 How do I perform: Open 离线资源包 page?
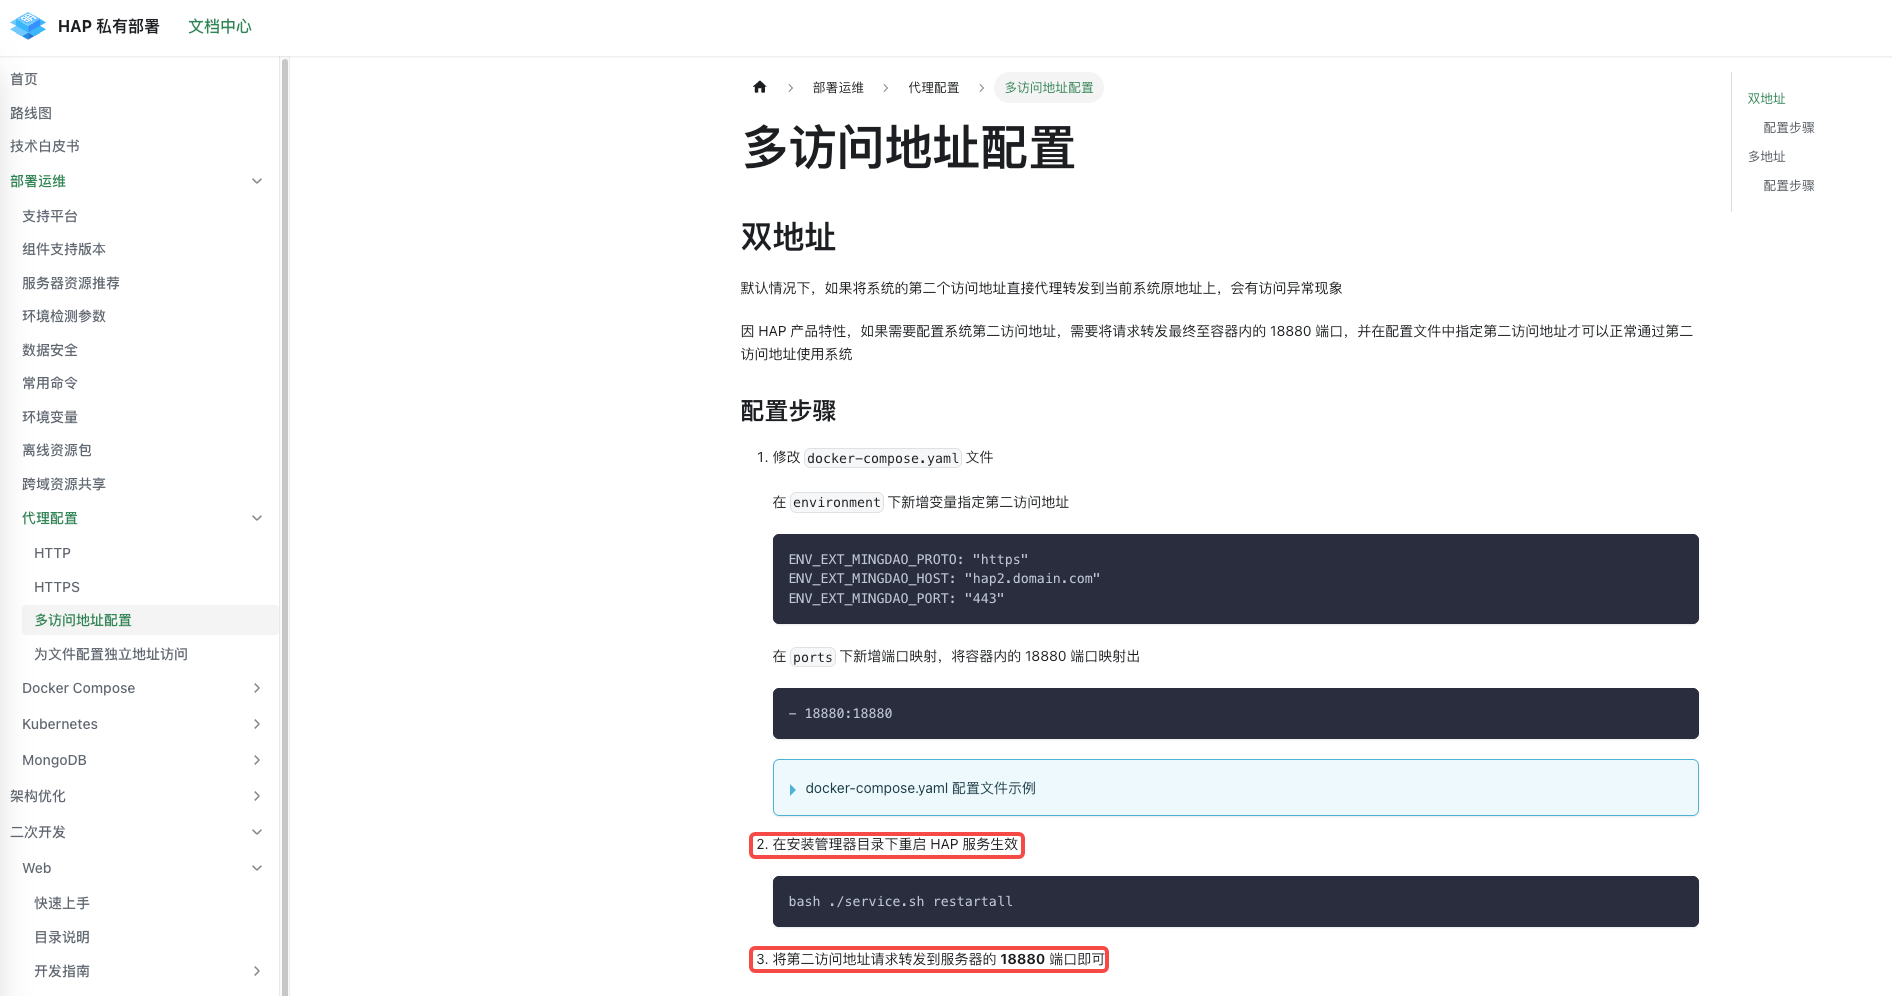pyautogui.click(x=57, y=450)
